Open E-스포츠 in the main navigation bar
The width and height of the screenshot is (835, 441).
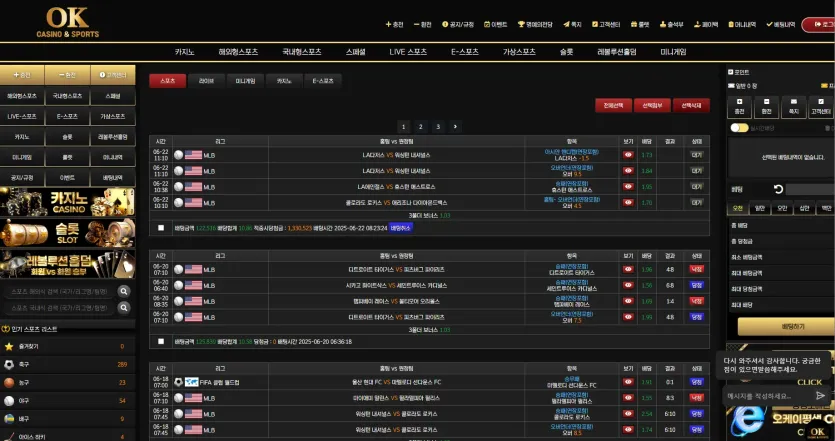[465, 52]
